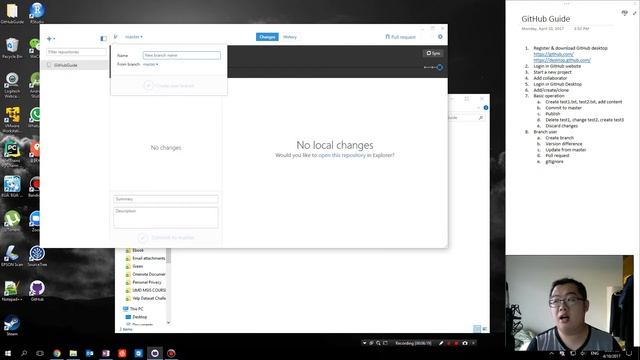Click the New branch name field

[182, 55]
